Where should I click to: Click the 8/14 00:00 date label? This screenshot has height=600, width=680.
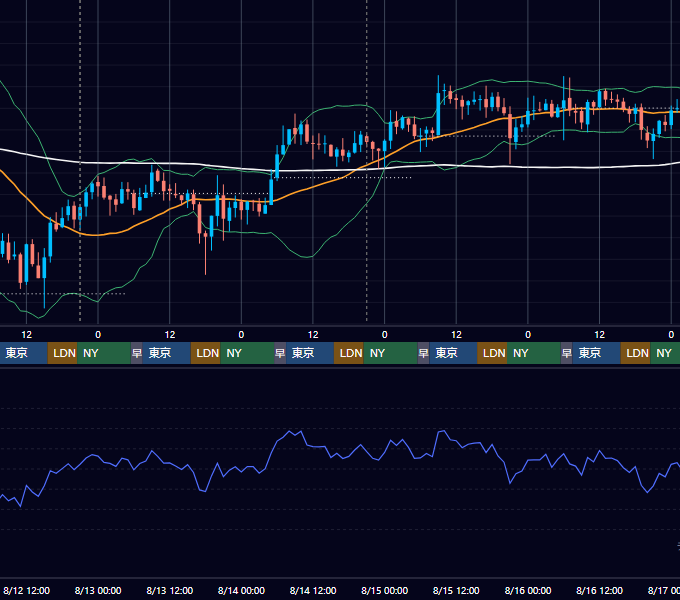click(241, 590)
